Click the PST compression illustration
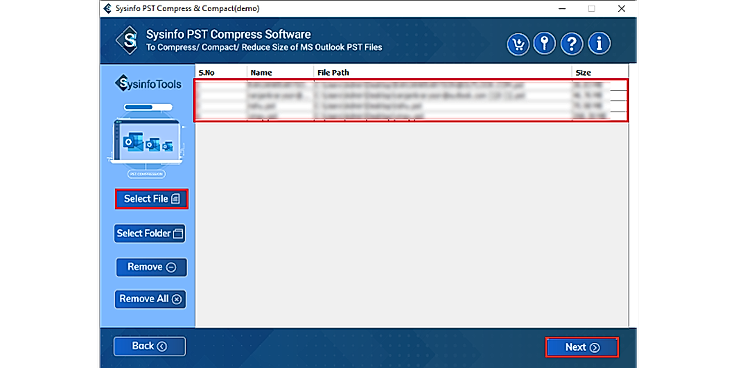 coord(146,140)
